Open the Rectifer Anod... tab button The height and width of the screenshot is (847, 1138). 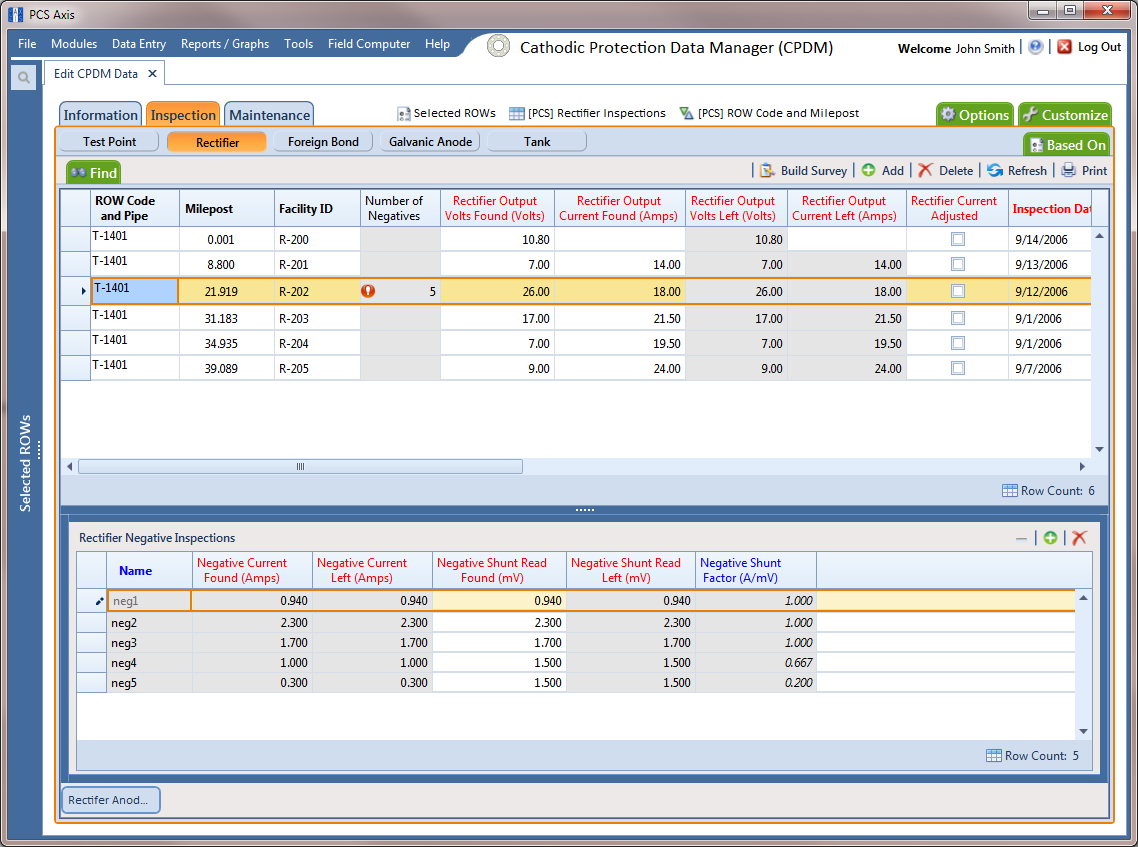click(110, 800)
